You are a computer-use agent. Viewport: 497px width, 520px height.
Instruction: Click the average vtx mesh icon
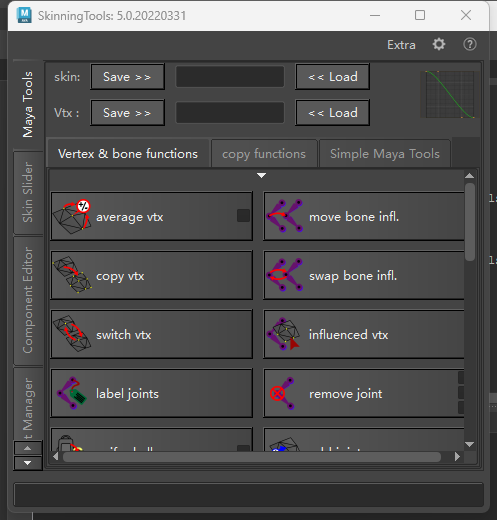coord(72,216)
